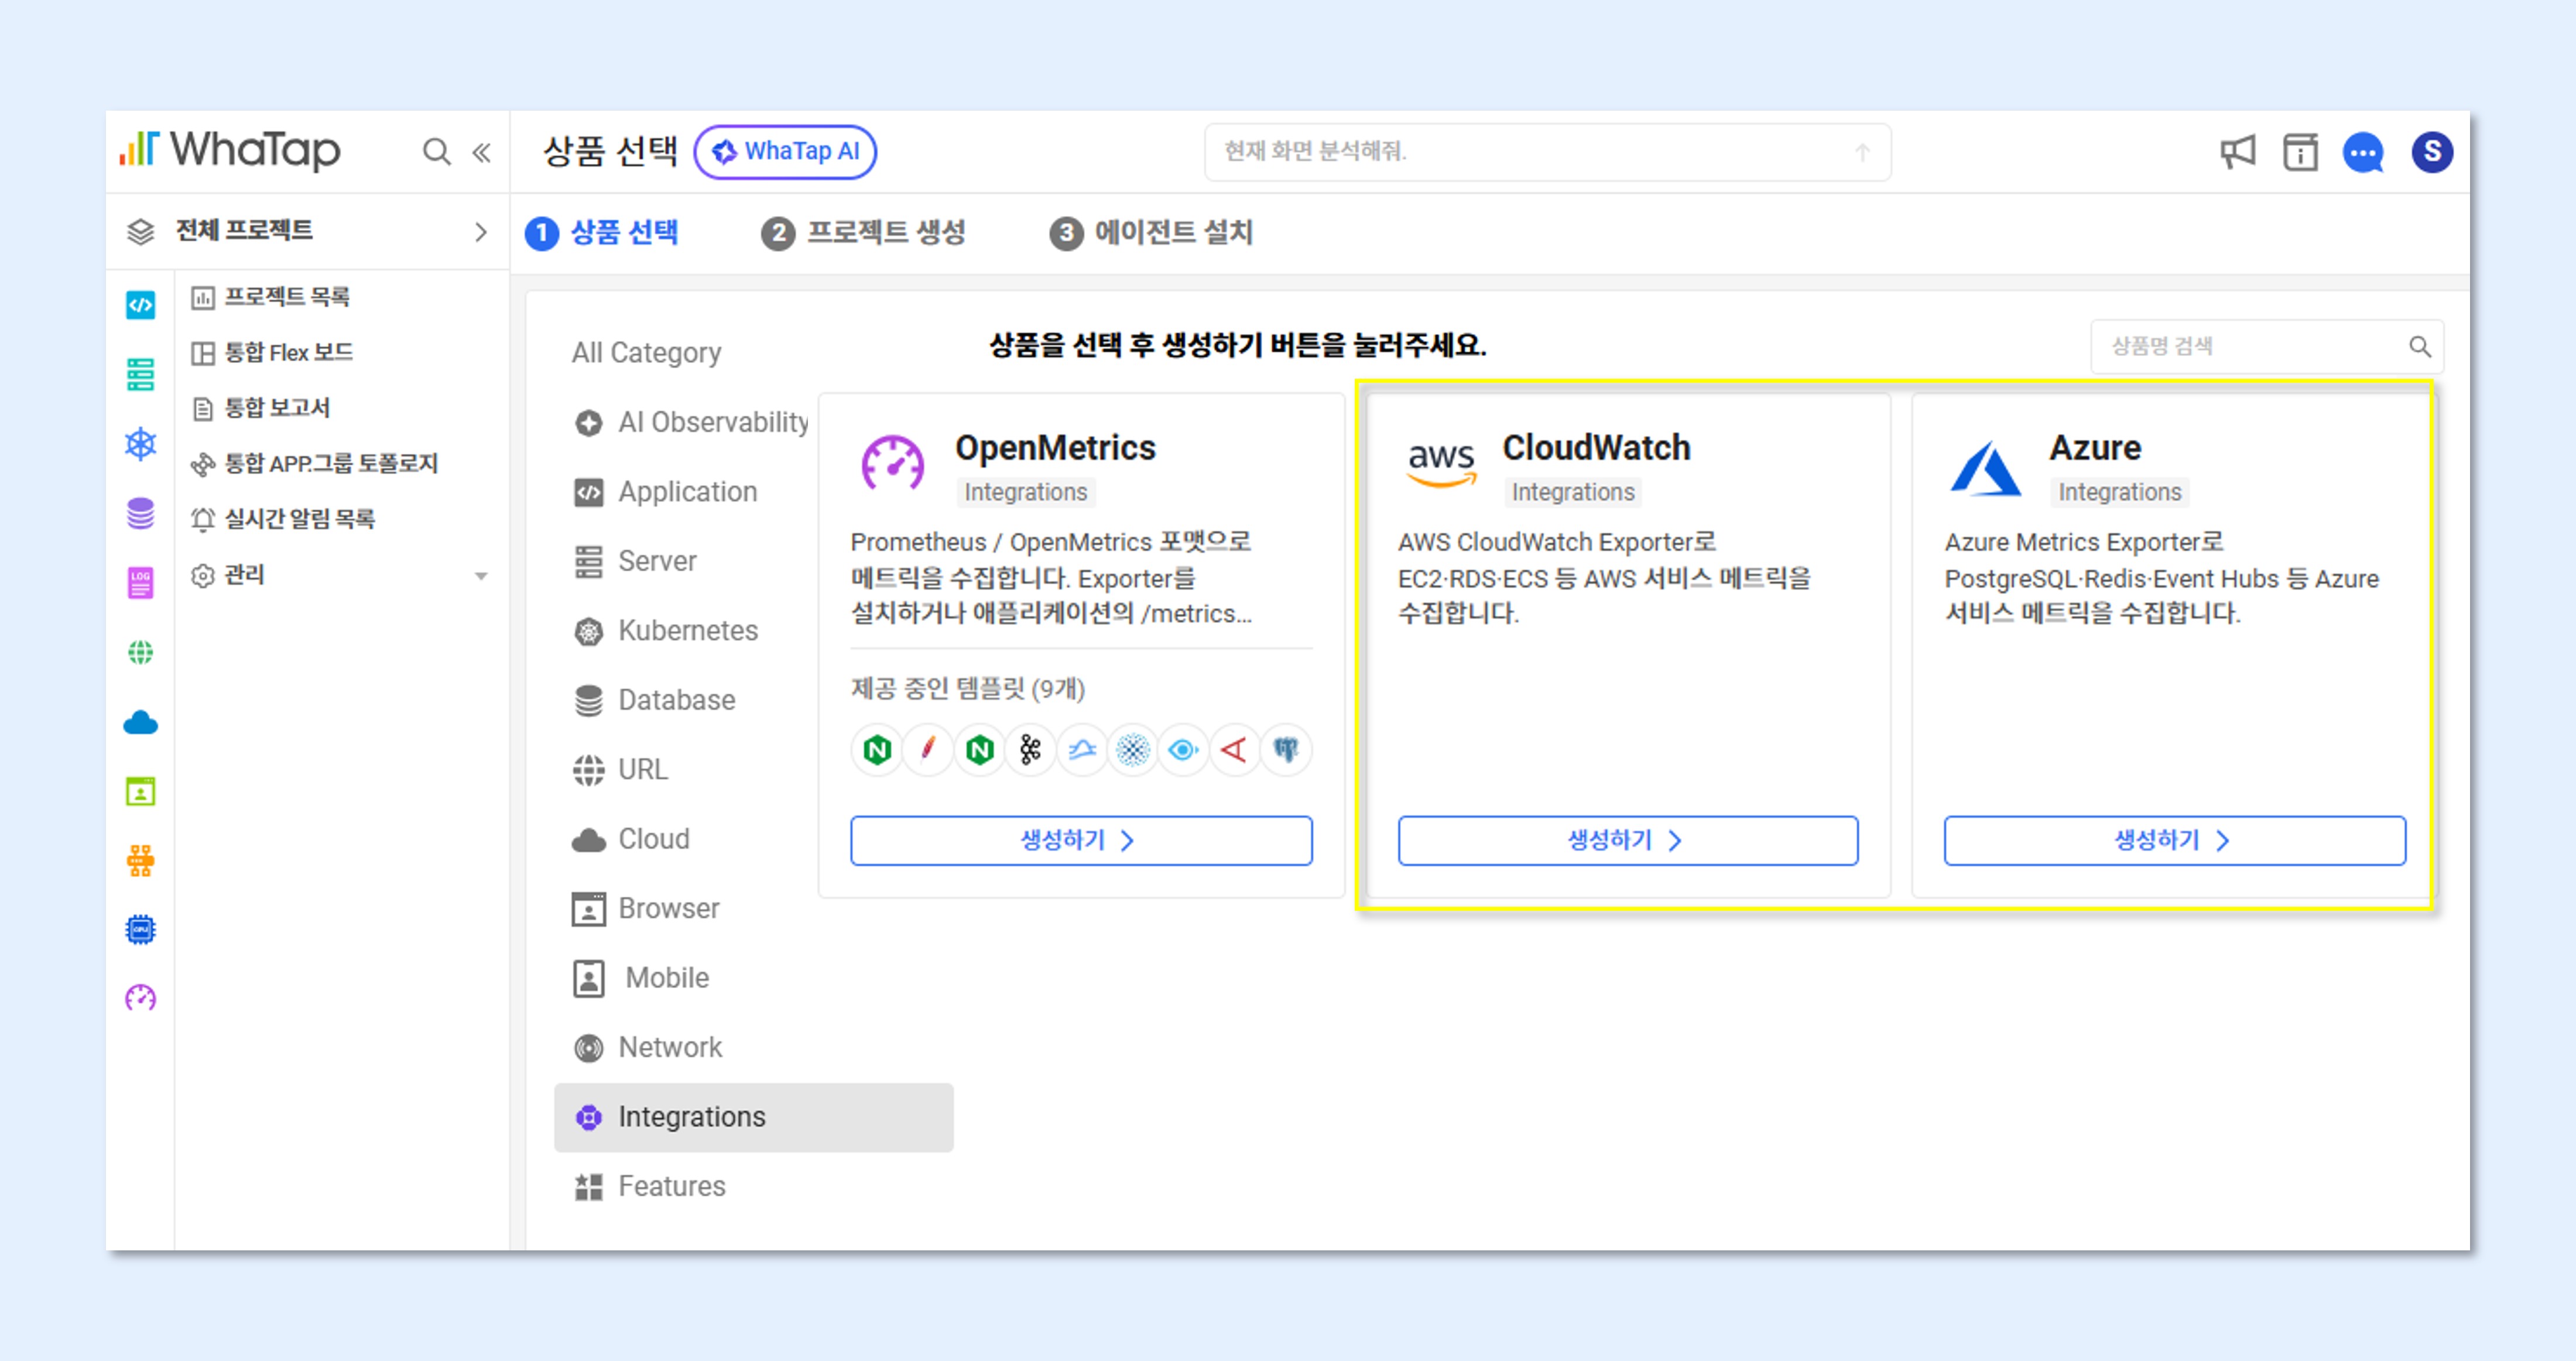This screenshot has height=1361, width=2576.
Task: Click WhaTap AI button
Action: [785, 152]
